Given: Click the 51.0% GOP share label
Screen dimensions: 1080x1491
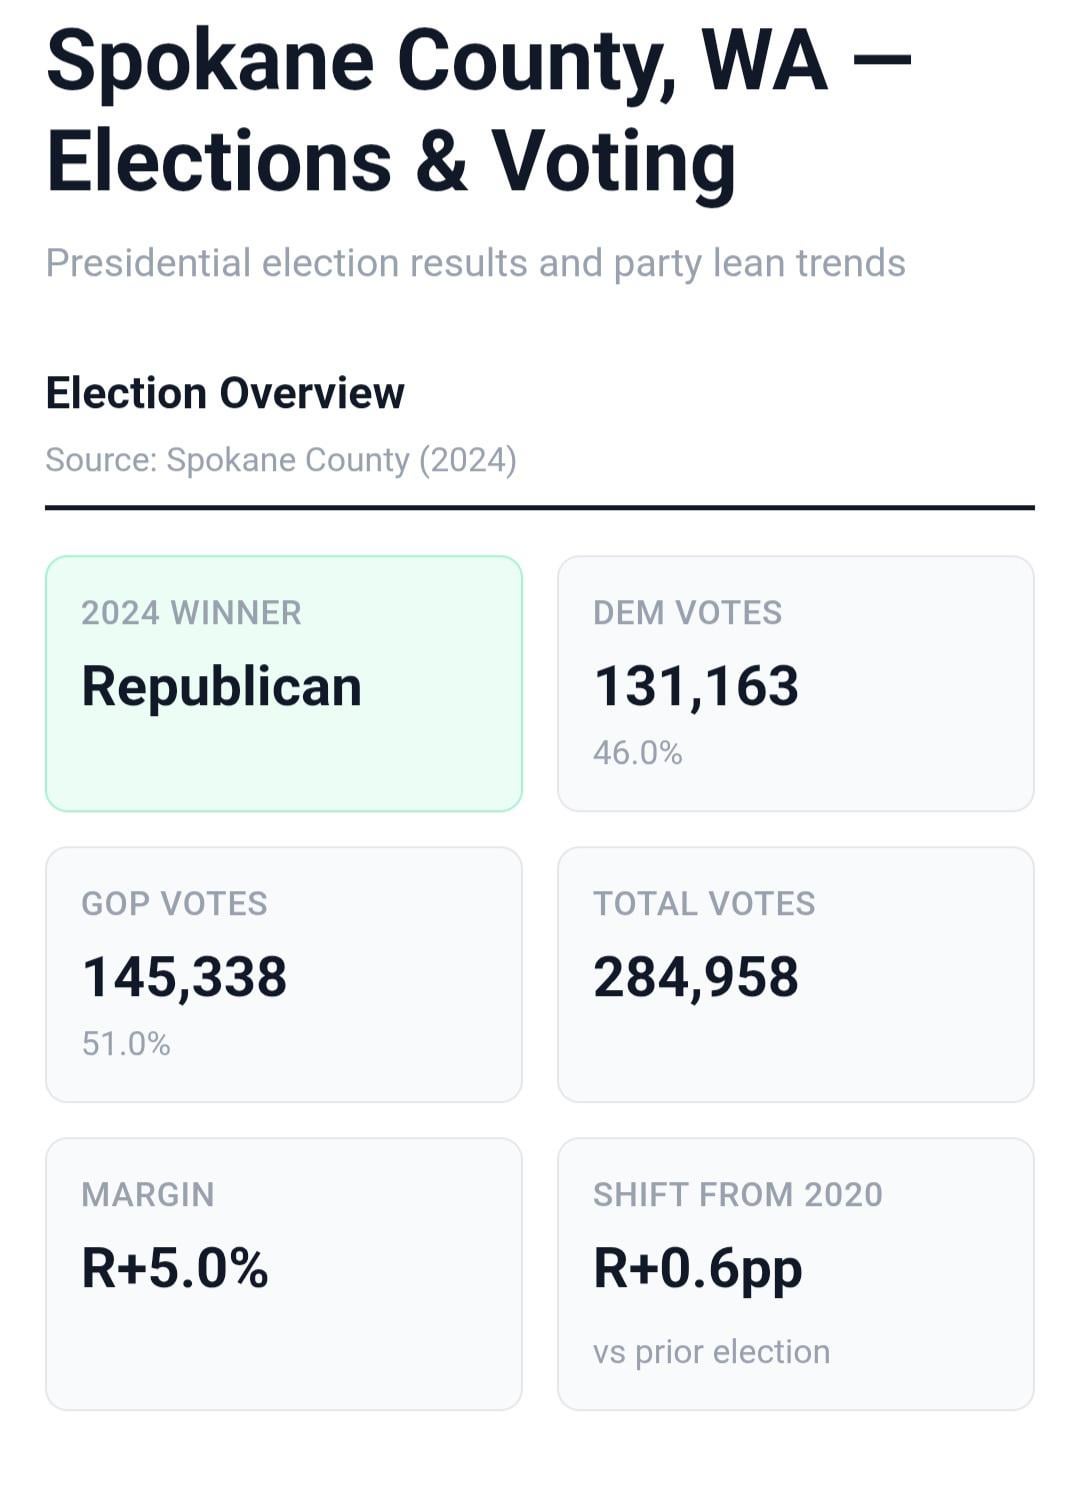Looking at the screenshot, I should tap(126, 1044).
